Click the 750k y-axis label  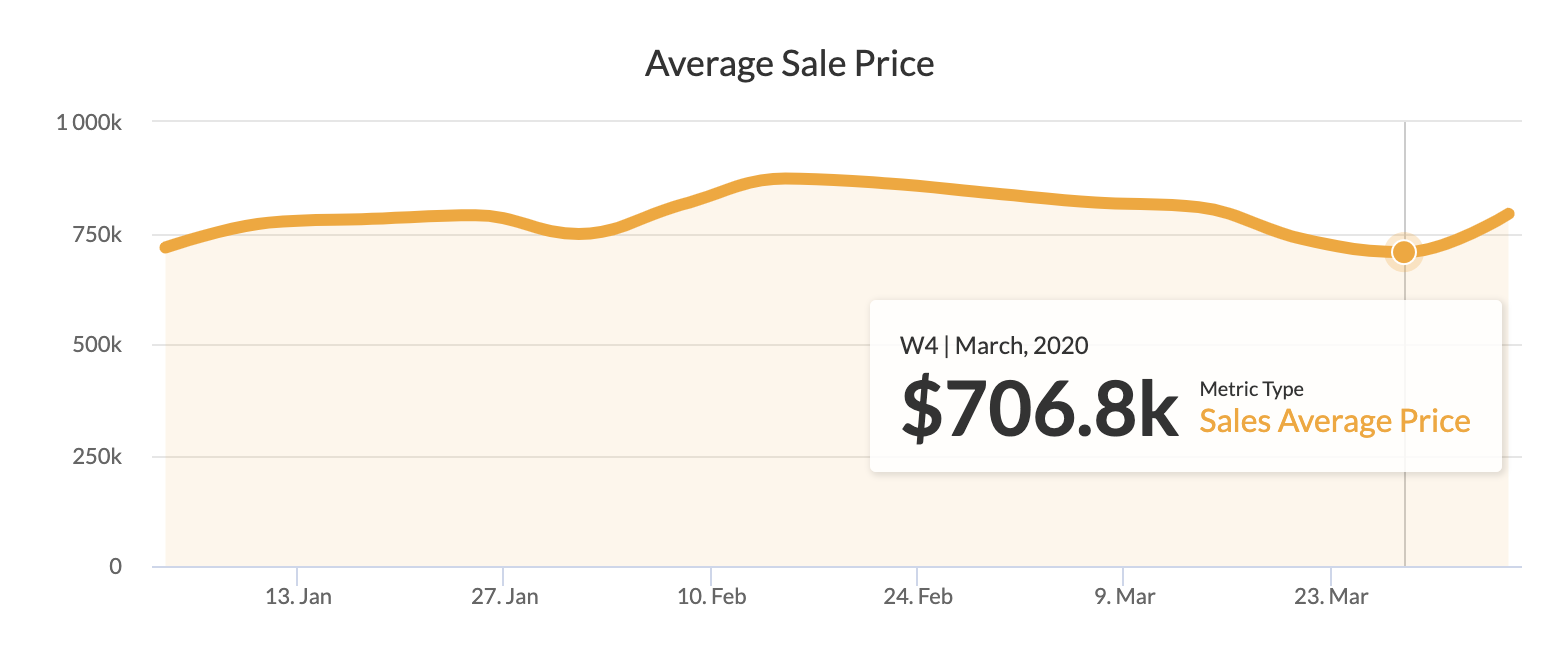100,235
